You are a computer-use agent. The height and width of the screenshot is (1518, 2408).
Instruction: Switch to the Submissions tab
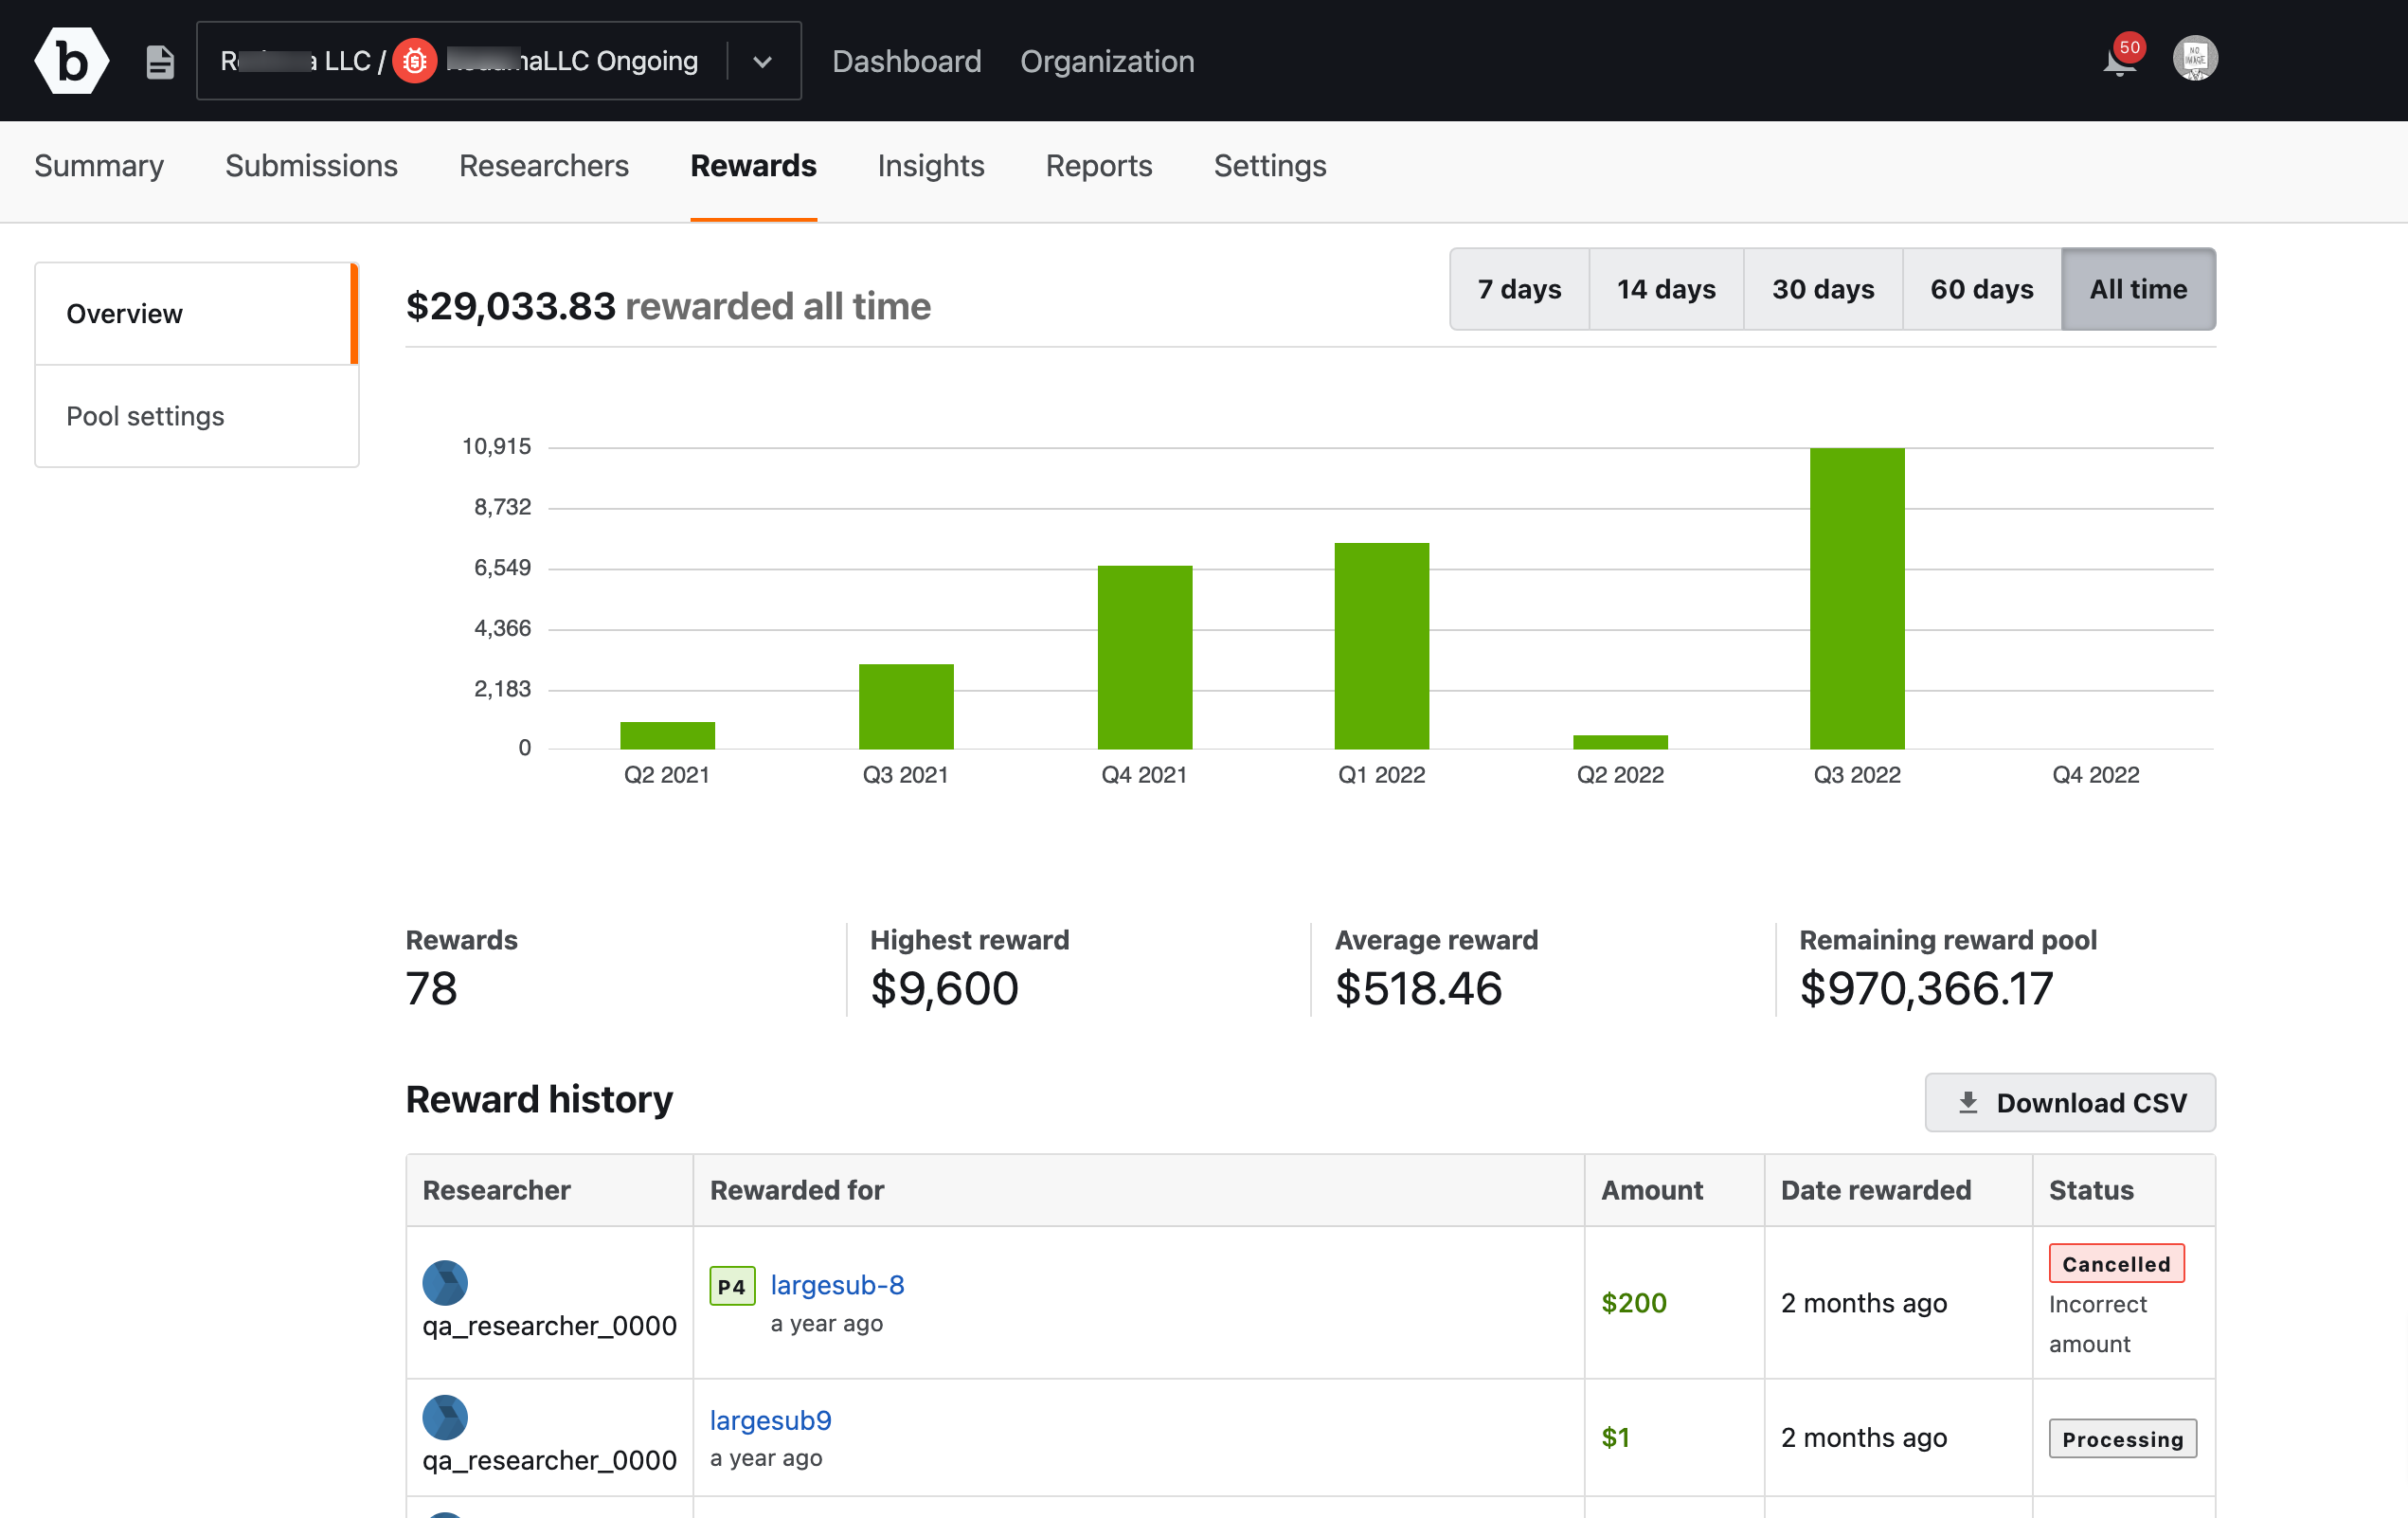311,166
